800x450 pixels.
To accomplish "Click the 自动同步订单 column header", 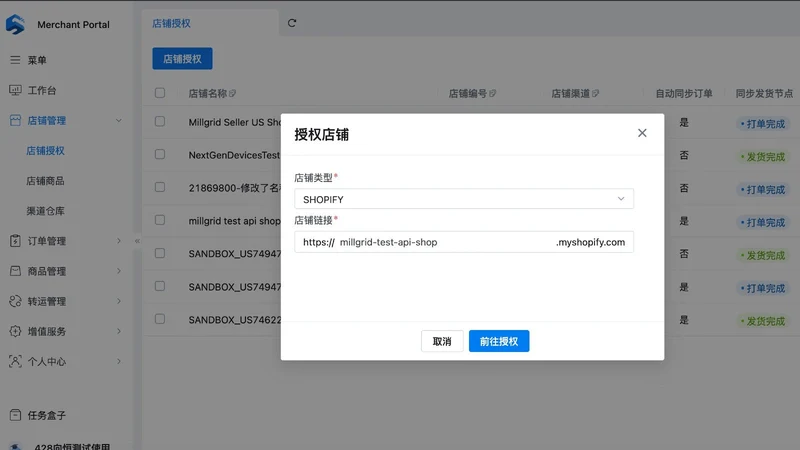I will coord(684,93).
